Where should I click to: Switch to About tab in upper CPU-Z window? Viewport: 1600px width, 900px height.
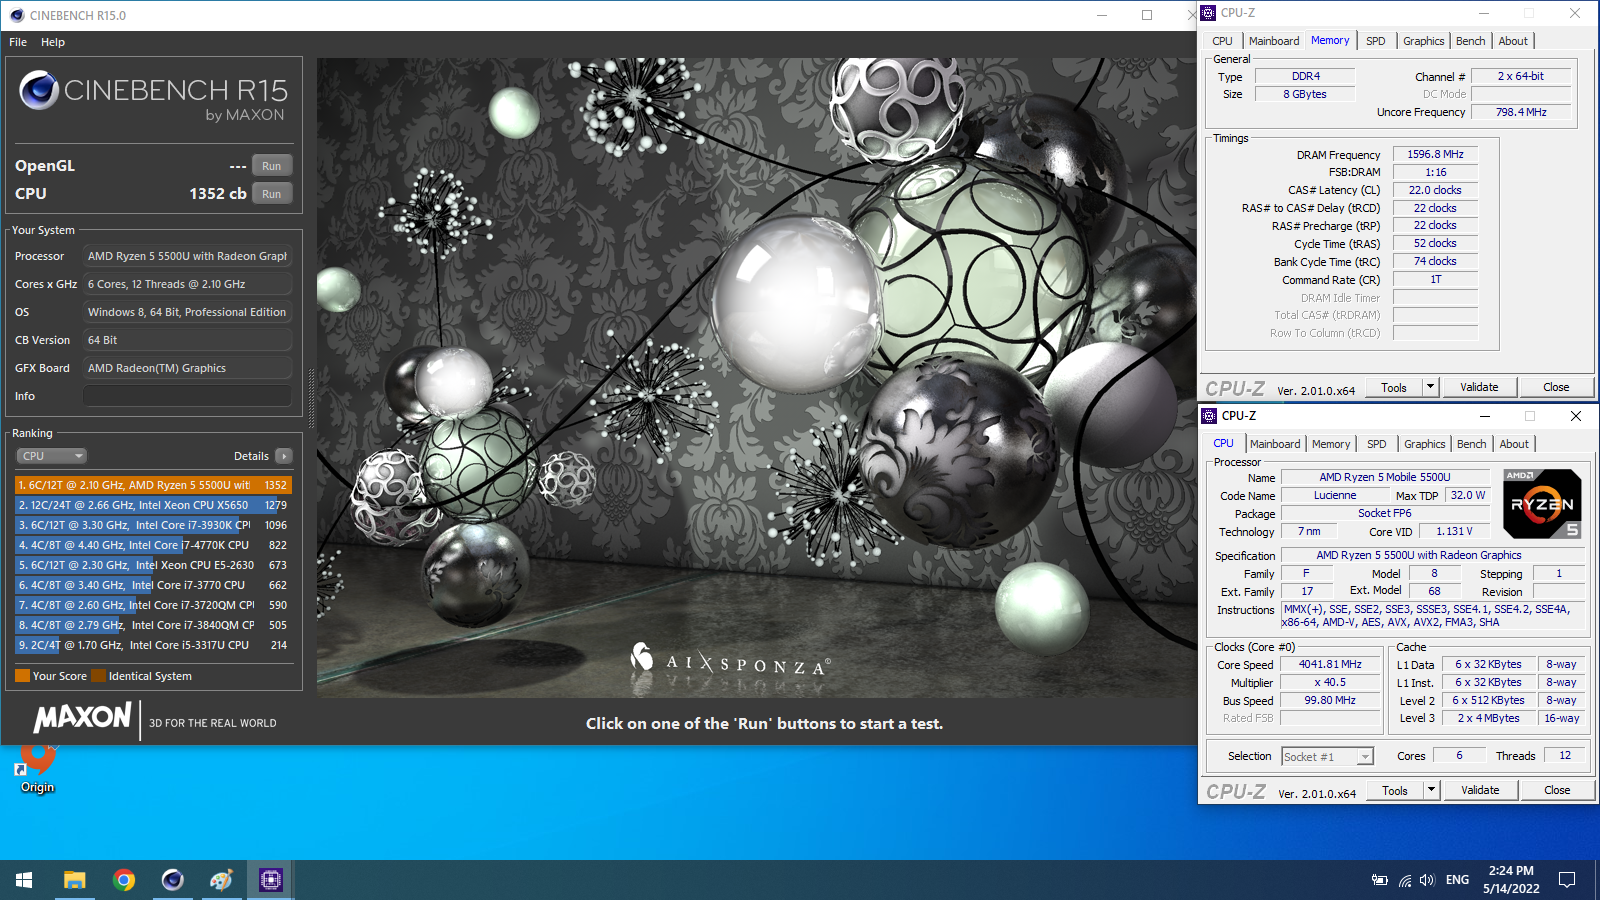(x=1513, y=41)
